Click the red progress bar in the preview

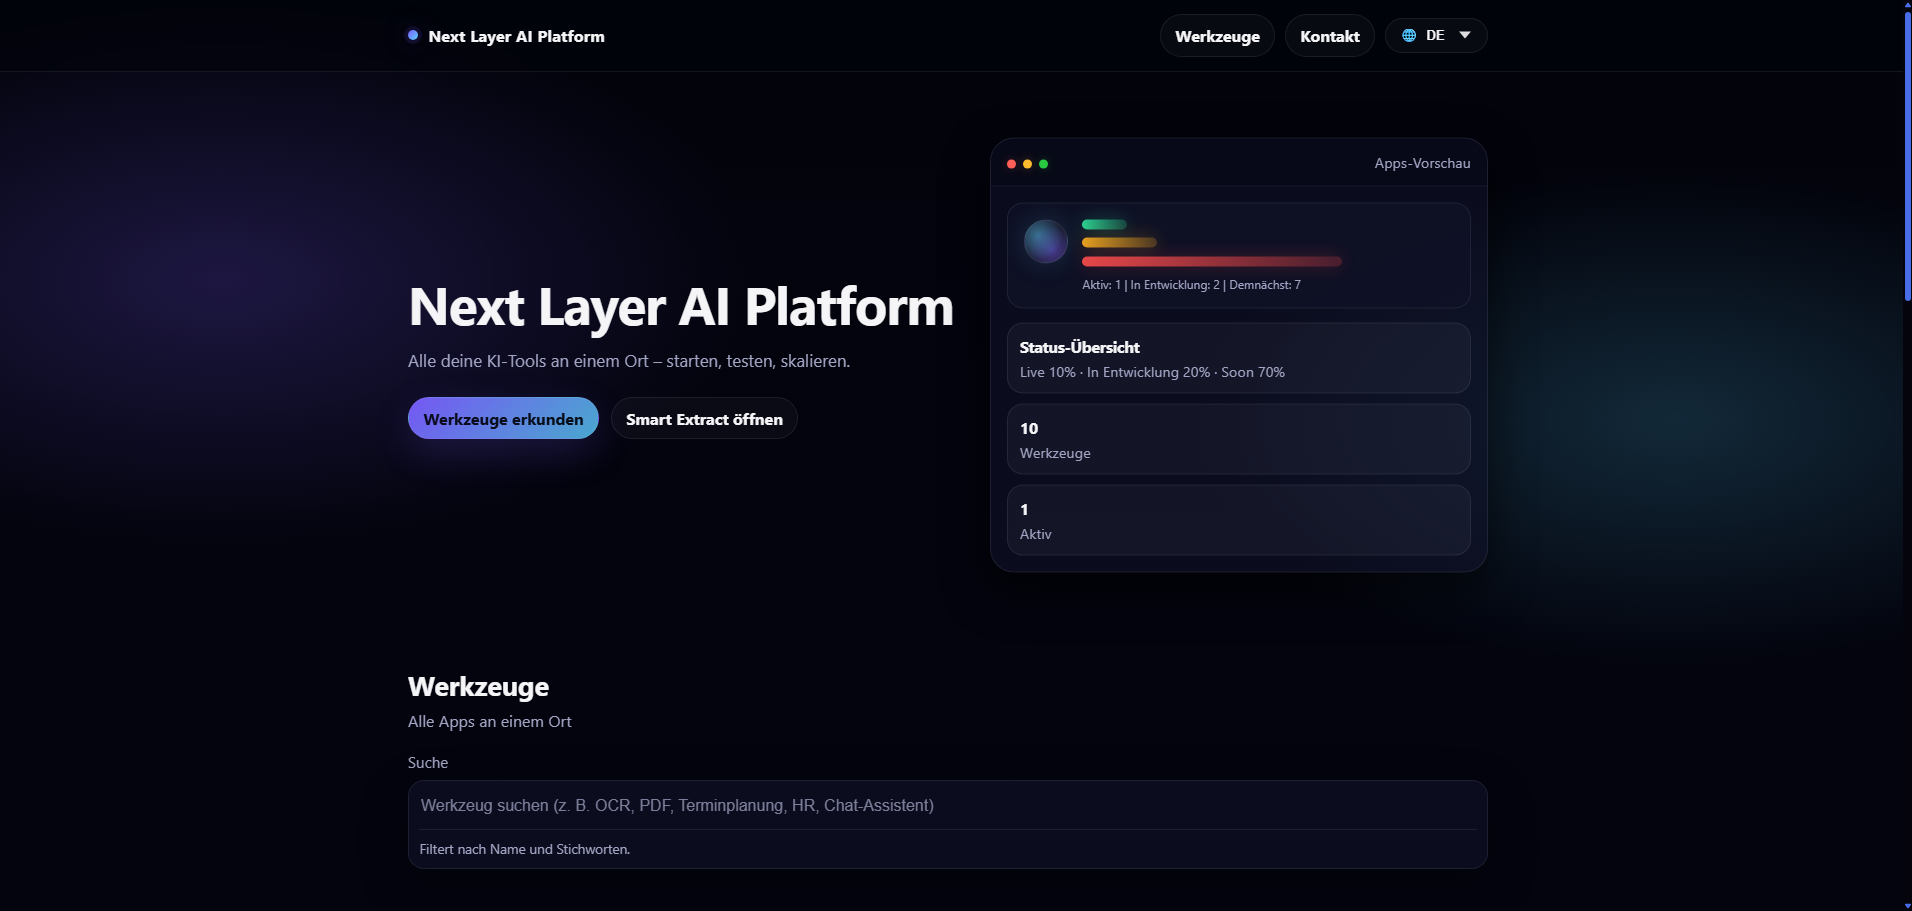(1211, 261)
